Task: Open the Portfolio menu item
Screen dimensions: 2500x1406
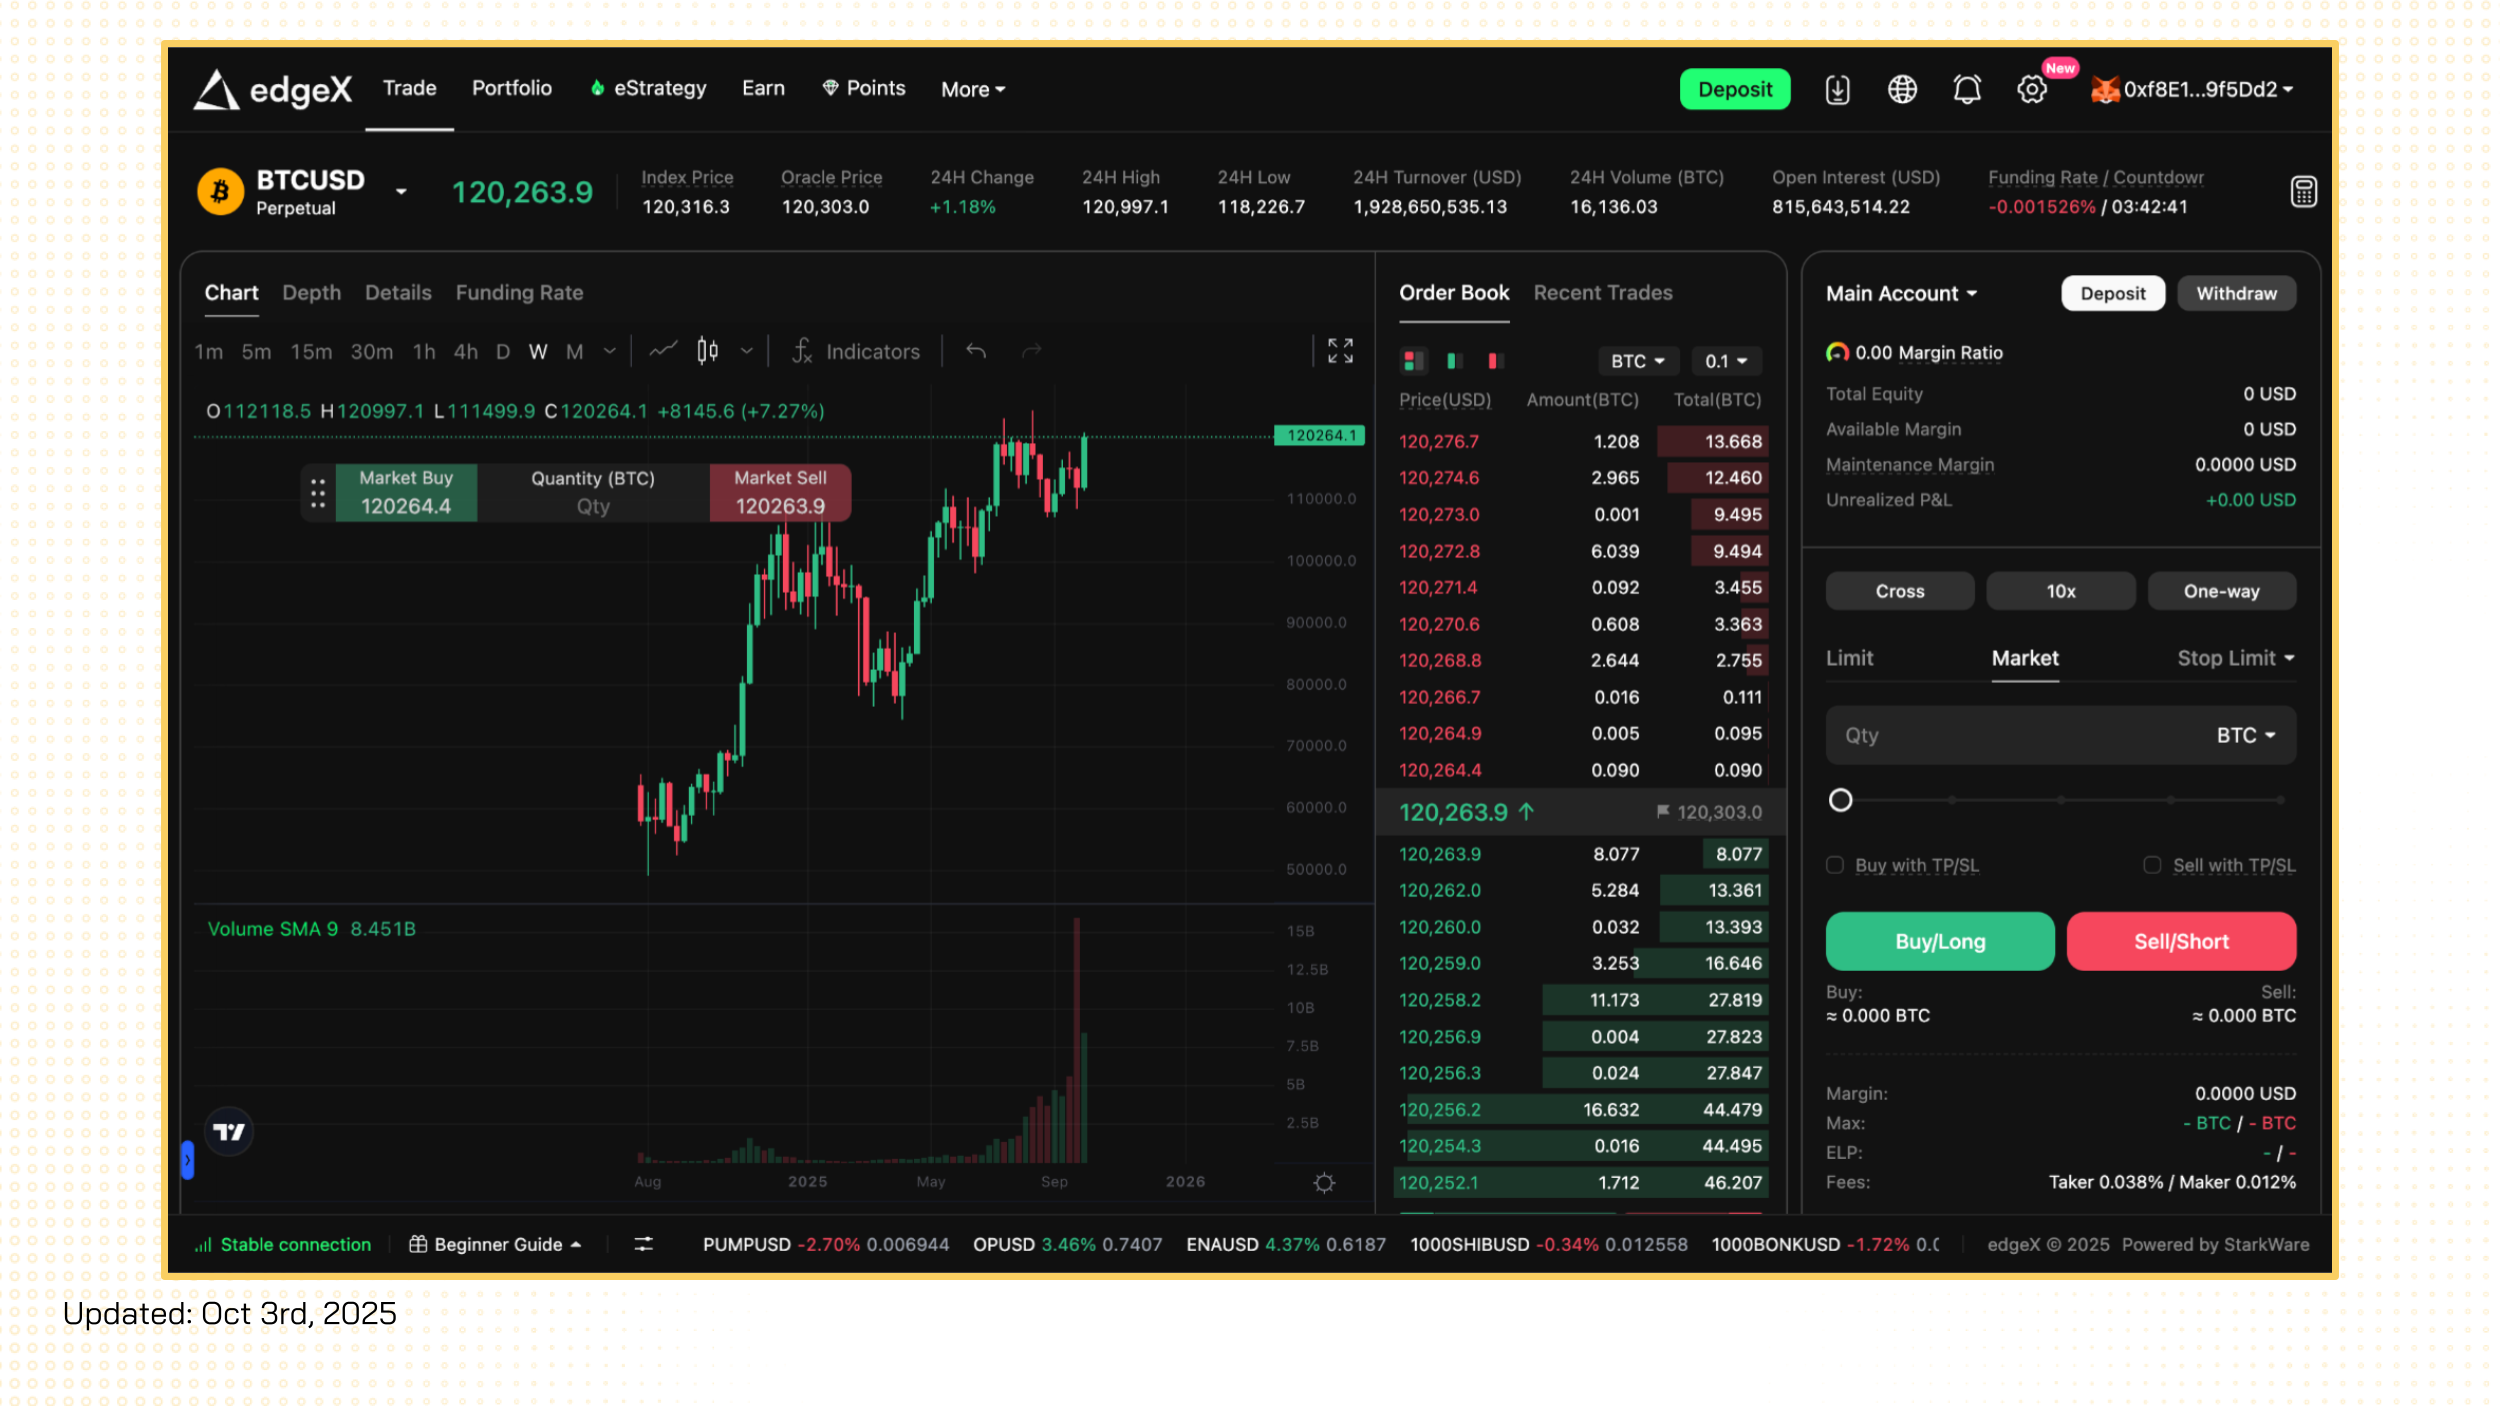Action: tap(511, 88)
